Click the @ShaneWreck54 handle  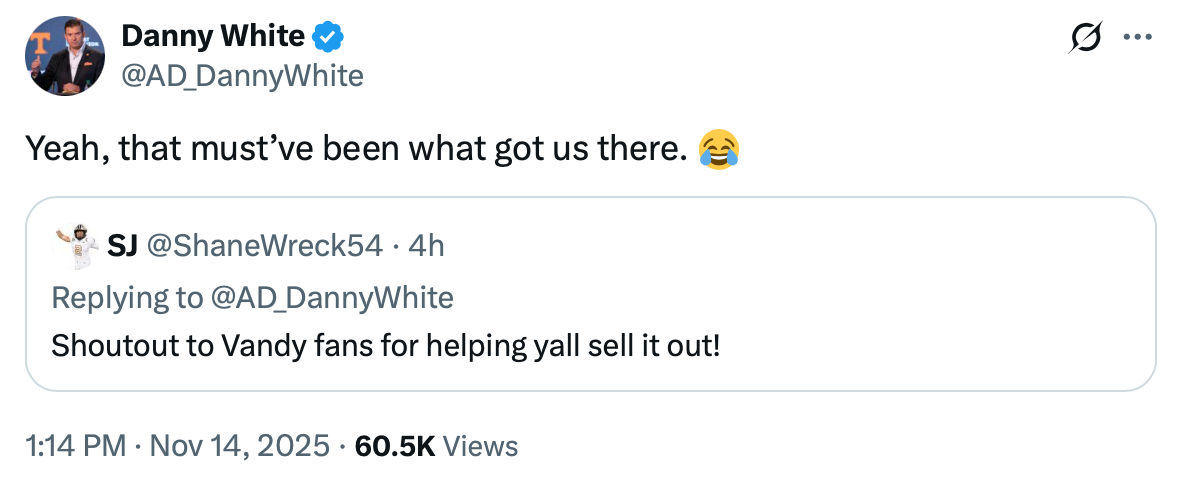click(x=264, y=246)
